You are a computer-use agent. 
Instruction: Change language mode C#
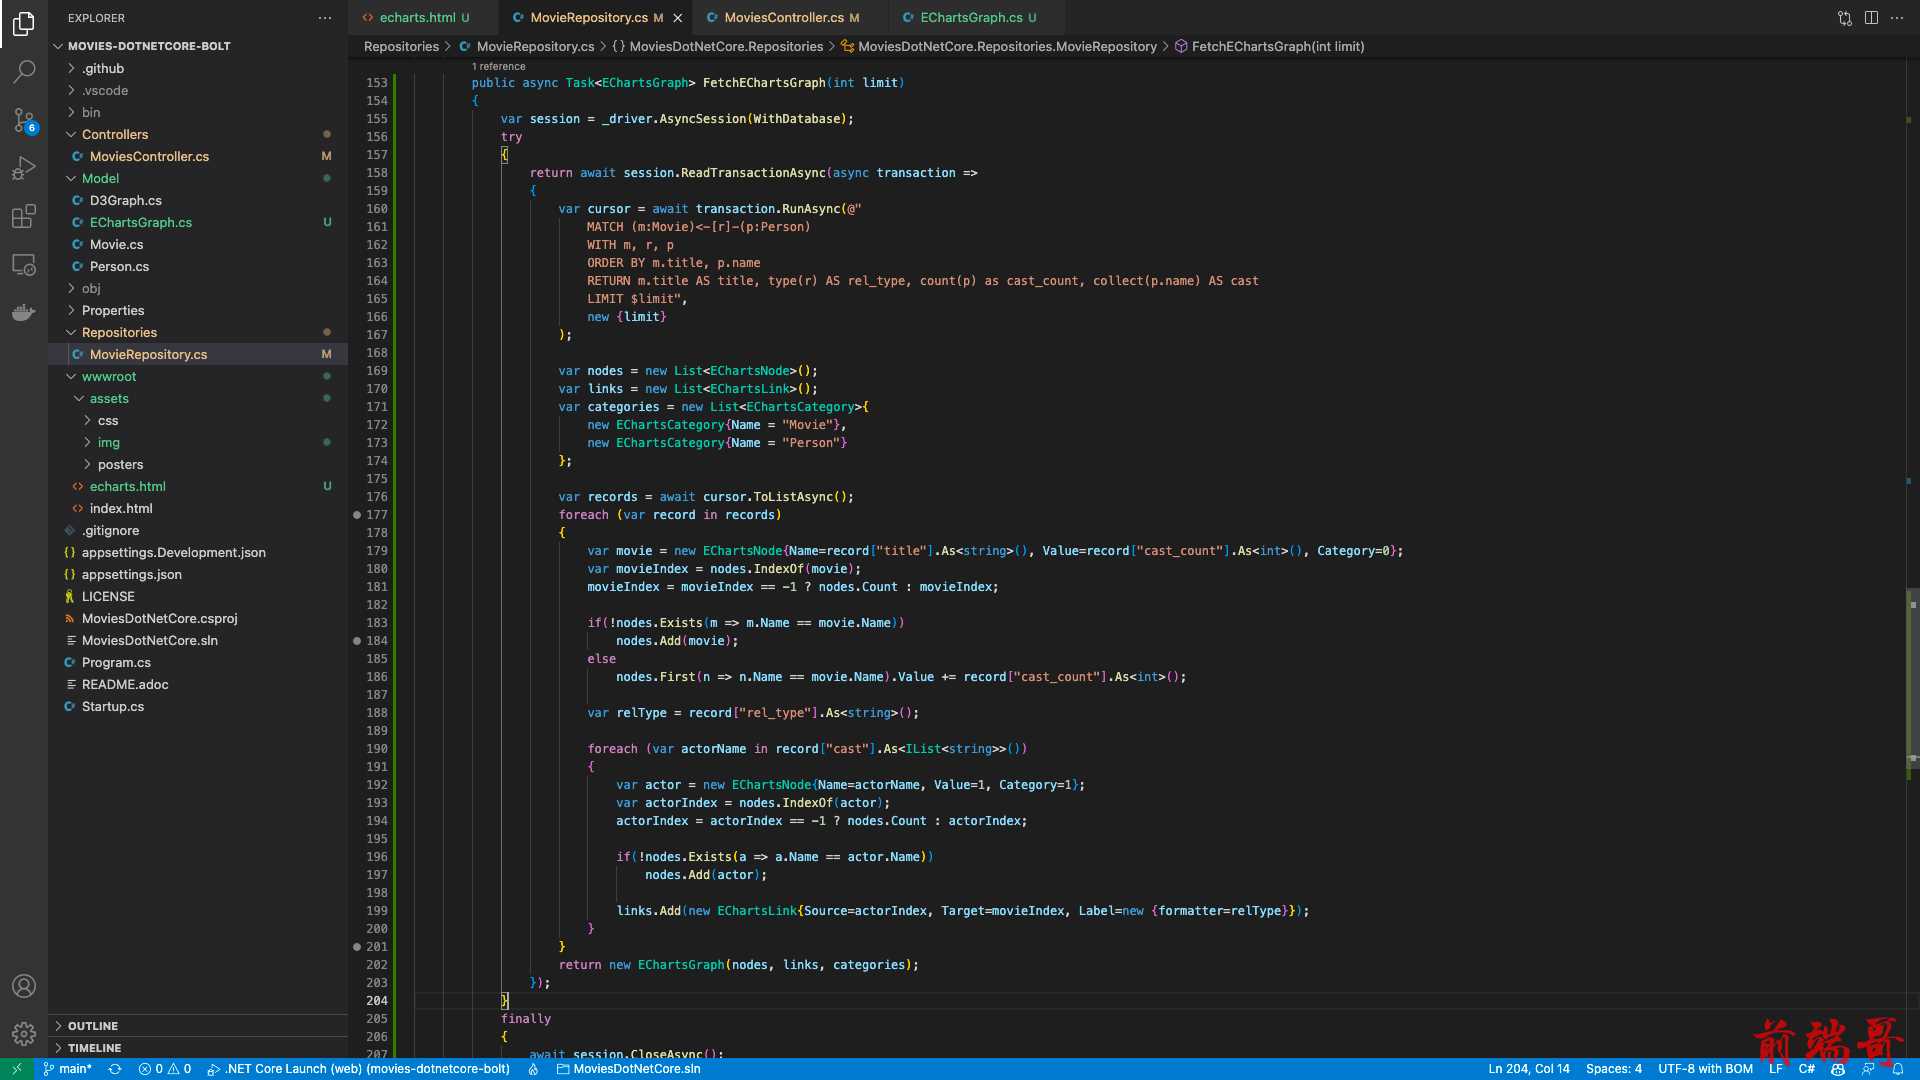[1806, 1069]
